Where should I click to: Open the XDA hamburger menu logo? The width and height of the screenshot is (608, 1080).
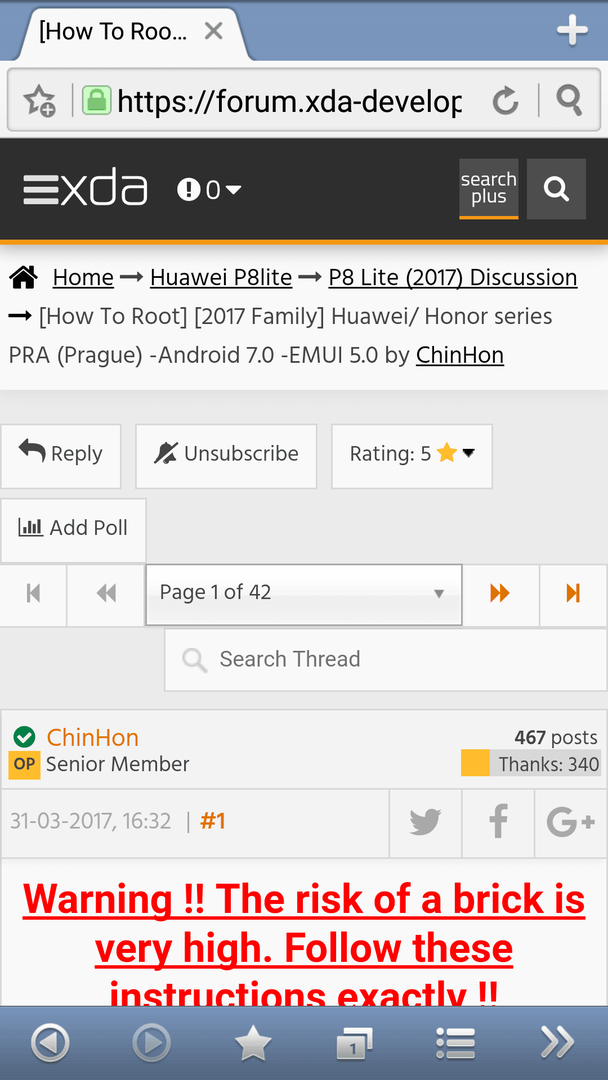[85, 189]
